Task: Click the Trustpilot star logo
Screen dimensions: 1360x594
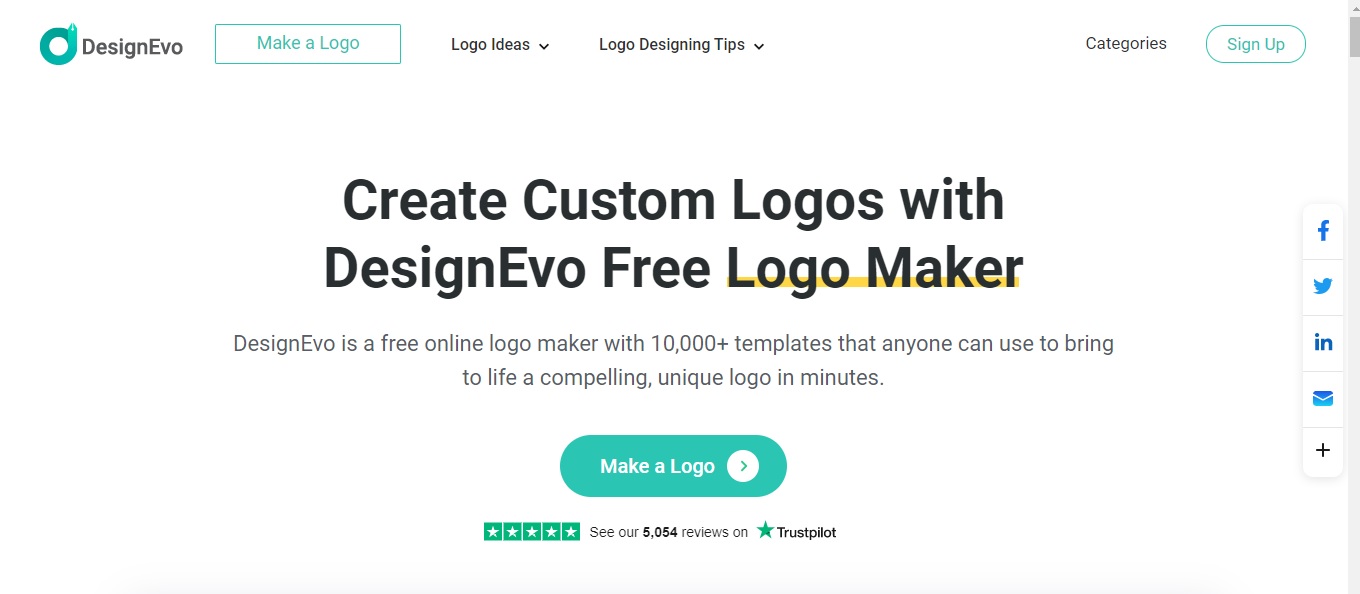Action: [766, 531]
